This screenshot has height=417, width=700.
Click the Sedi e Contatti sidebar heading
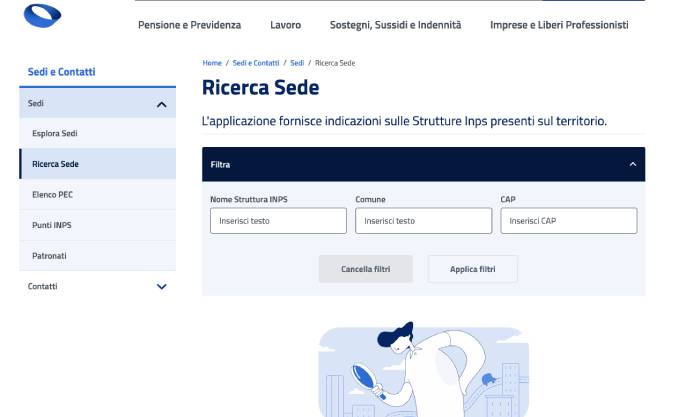coord(62,72)
